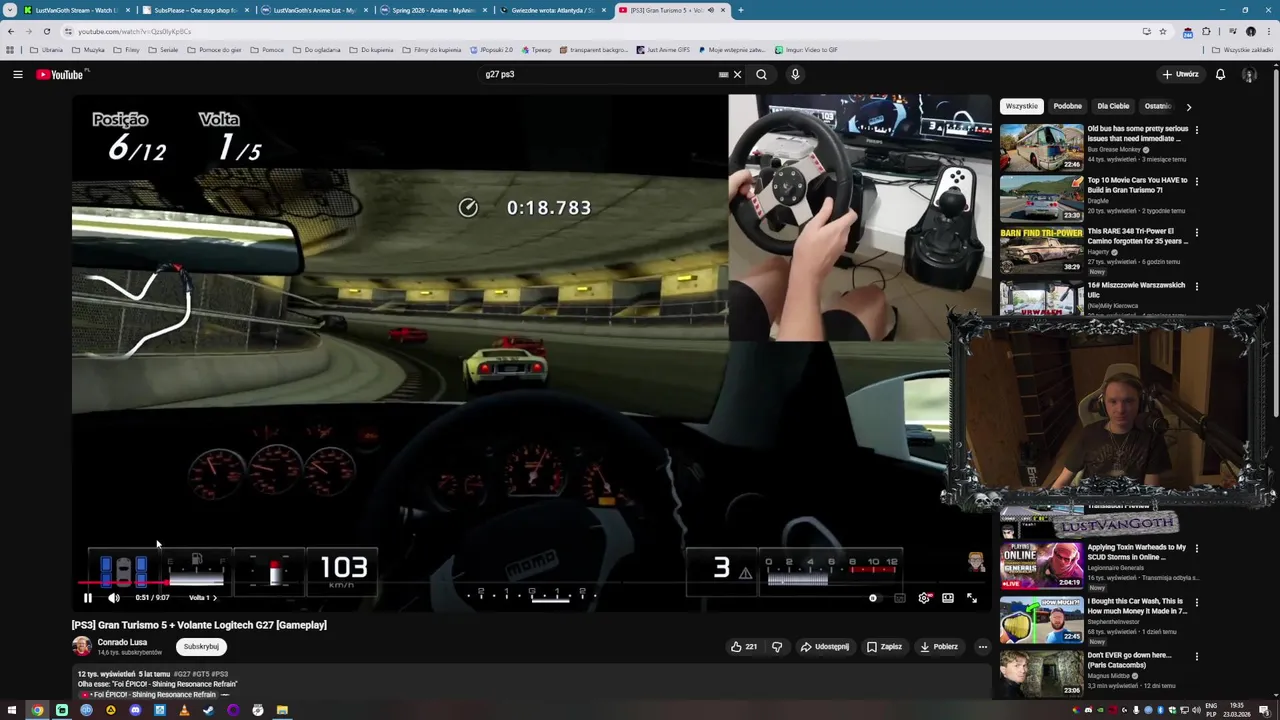
Task: Open options for RARE 348 Tri-Power video
Action: pos(1196,233)
